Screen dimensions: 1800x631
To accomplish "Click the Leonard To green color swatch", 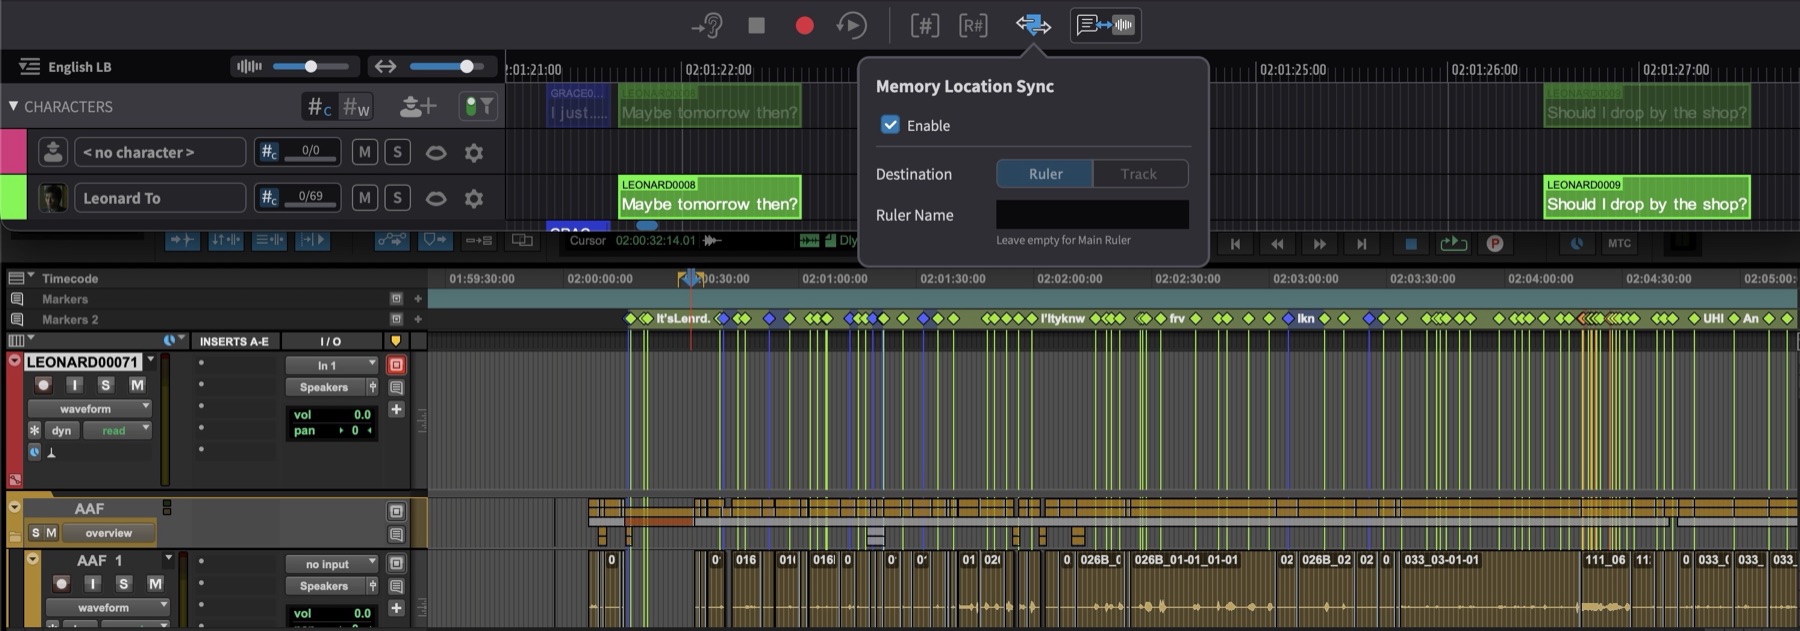I will coord(13,197).
